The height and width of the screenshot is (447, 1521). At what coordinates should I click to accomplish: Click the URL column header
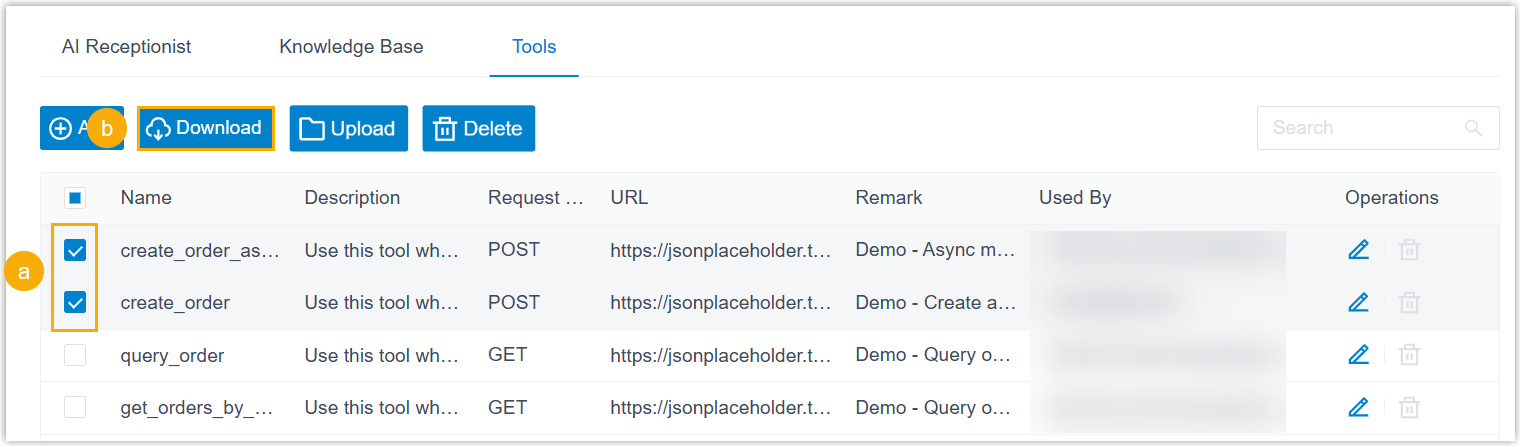(x=629, y=198)
